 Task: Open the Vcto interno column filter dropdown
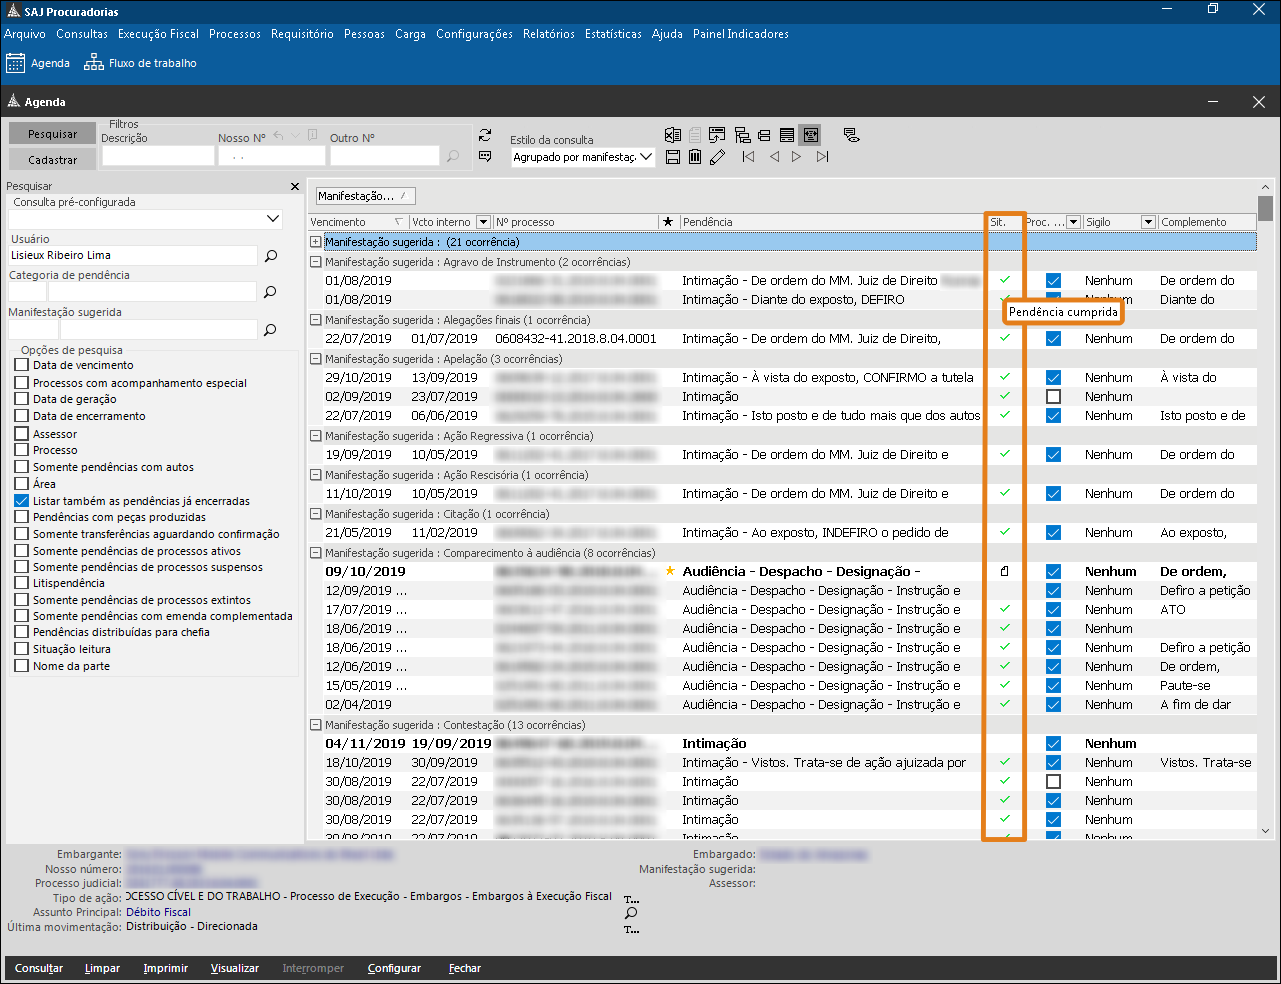[483, 222]
